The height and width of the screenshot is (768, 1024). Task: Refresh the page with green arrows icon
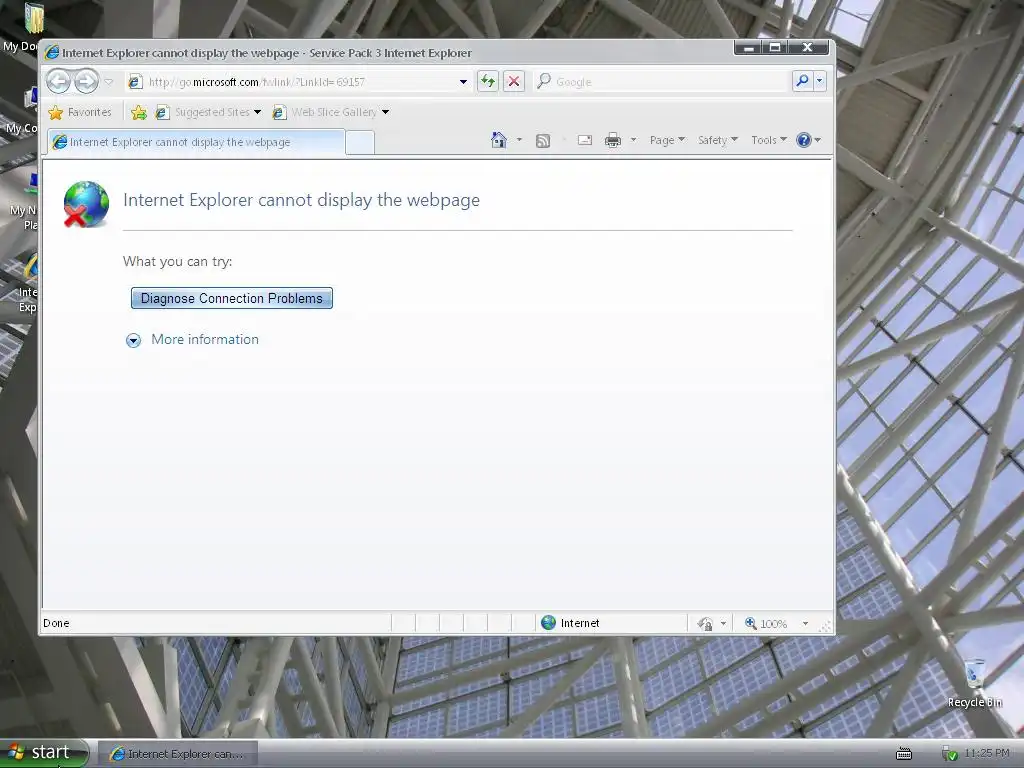click(x=488, y=81)
